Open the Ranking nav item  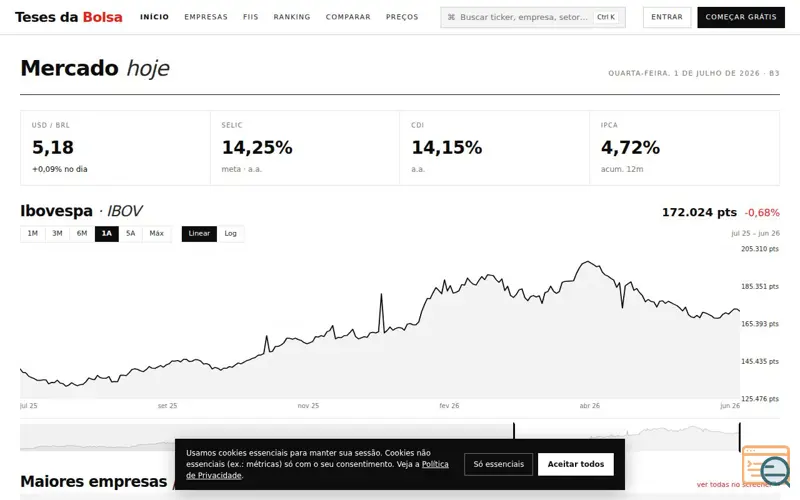click(292, 17)
